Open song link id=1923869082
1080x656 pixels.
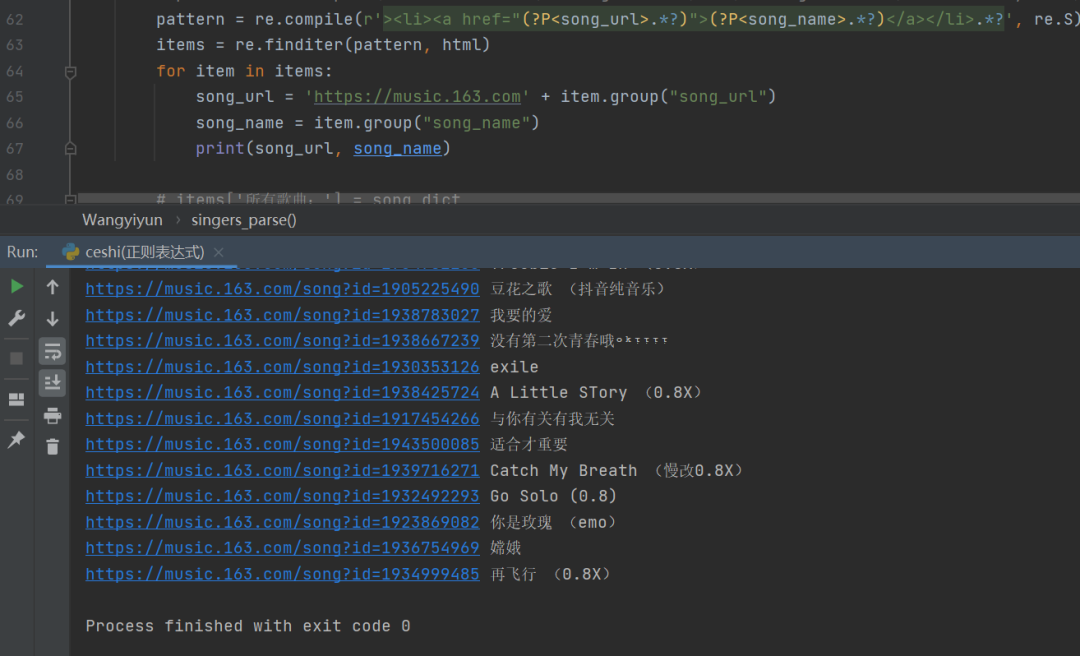[282, 522]
